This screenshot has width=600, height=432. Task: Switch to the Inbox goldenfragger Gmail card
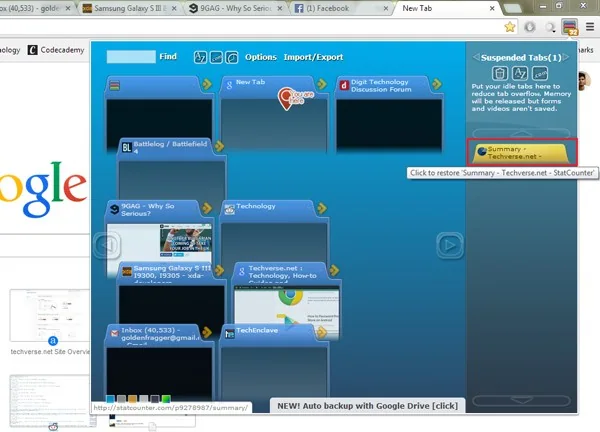(159, 360)
